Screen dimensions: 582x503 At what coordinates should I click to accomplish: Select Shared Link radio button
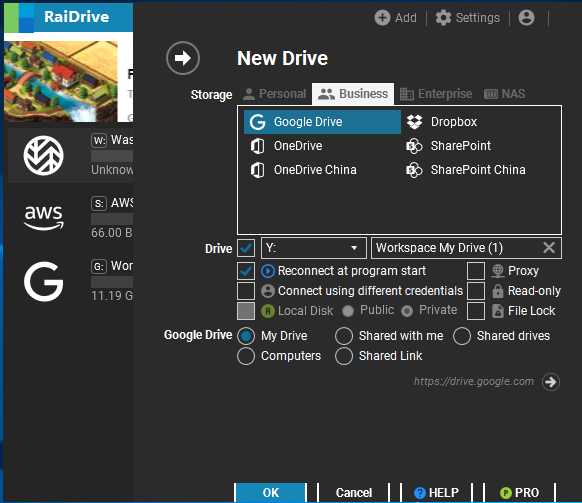click(x=344, y=356)
